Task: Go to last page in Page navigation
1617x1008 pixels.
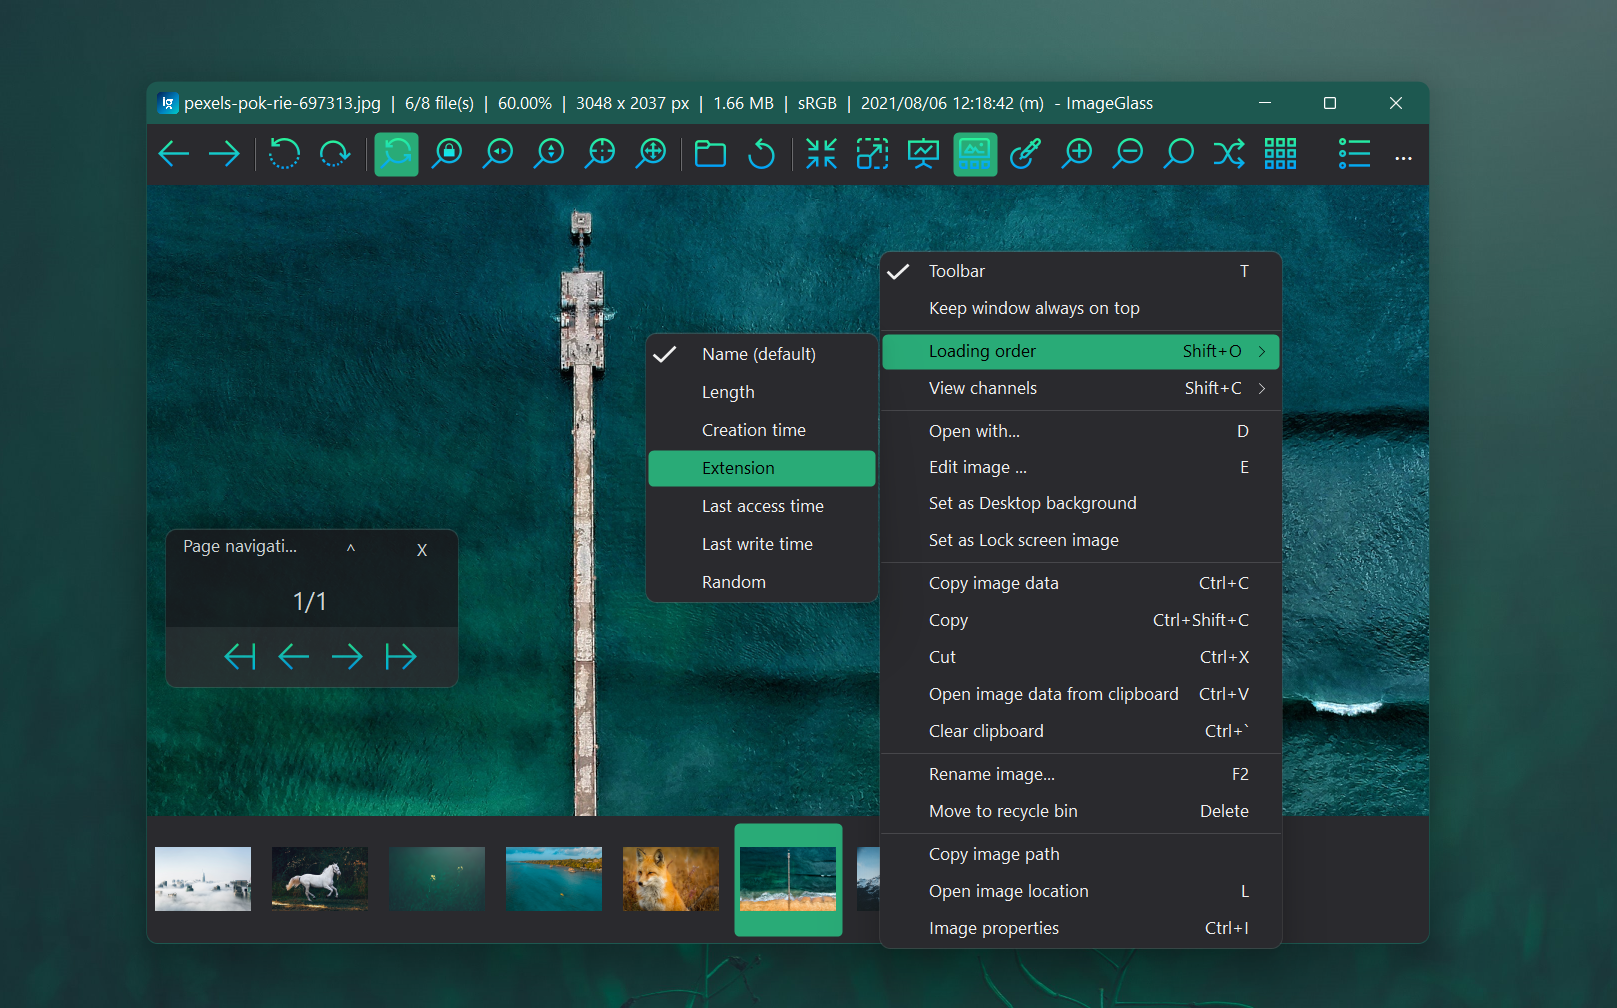Action: click(x=401, y=656)
